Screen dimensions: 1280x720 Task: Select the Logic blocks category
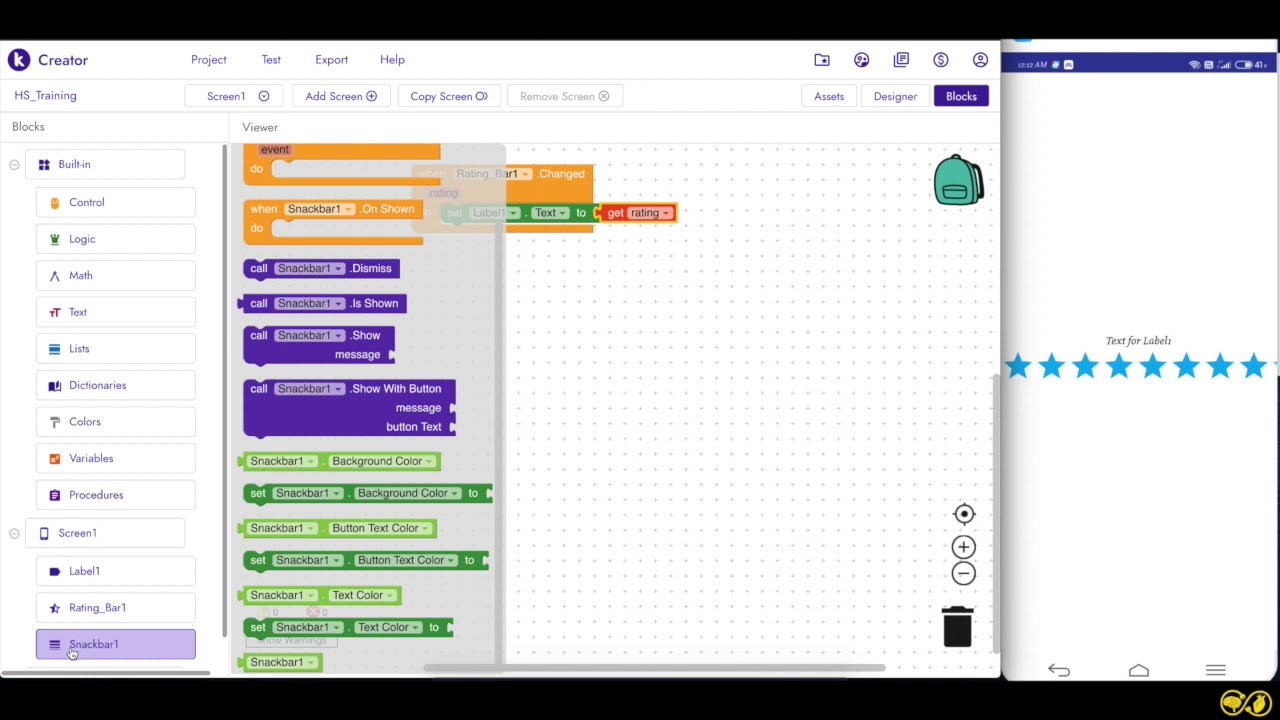116,239
